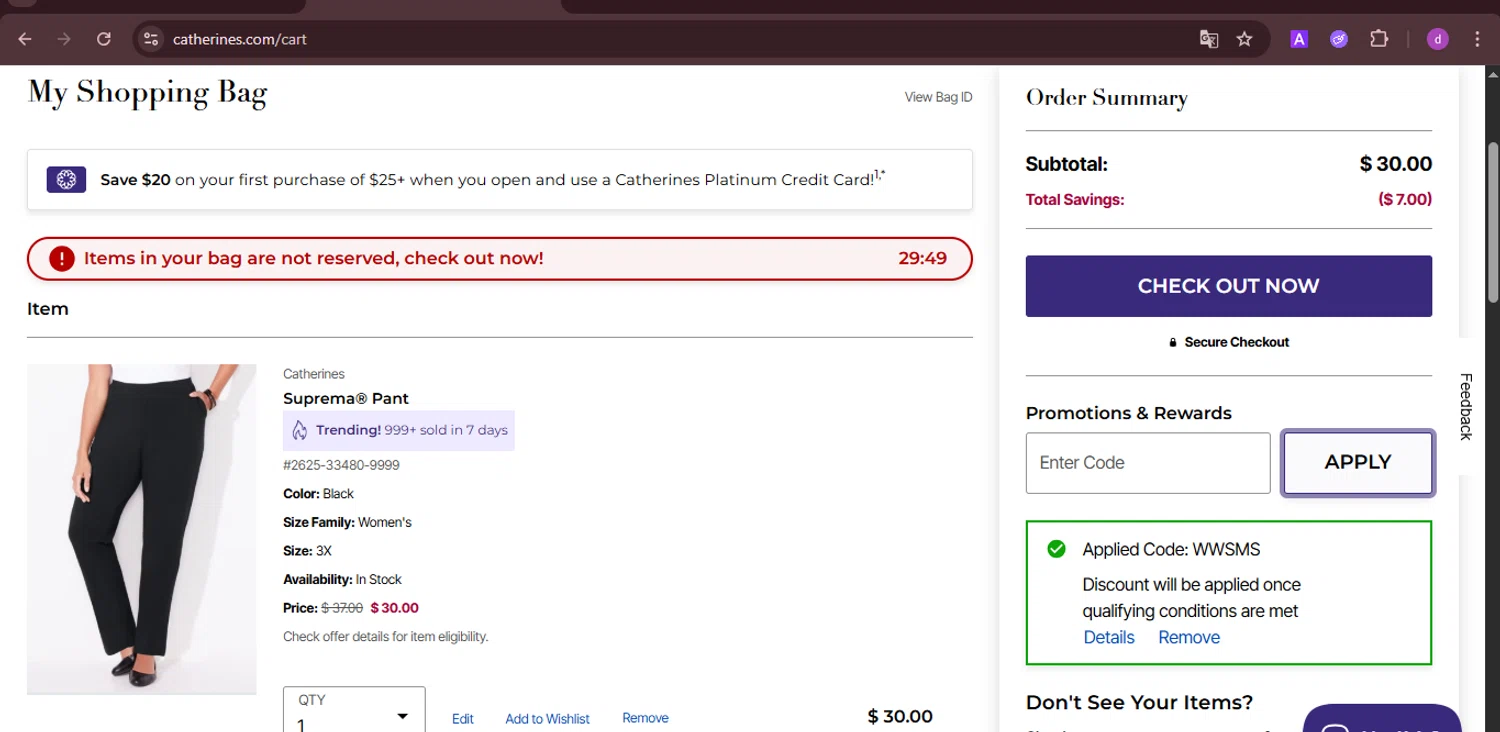Click the Save $20 credit card banner

click(500, 180)
